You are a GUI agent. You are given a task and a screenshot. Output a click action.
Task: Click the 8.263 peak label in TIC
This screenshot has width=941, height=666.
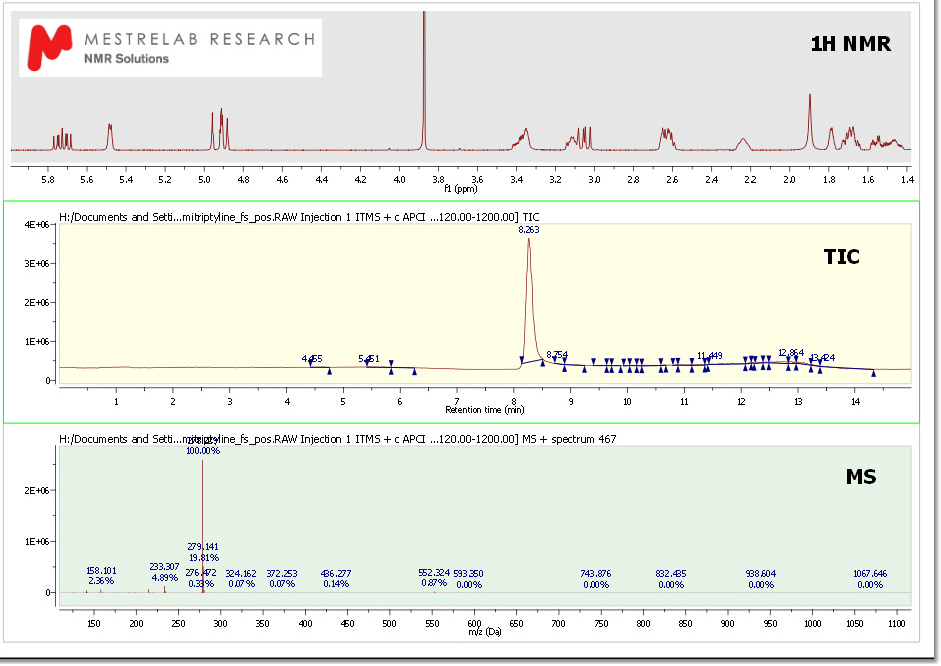coord(528,230)
